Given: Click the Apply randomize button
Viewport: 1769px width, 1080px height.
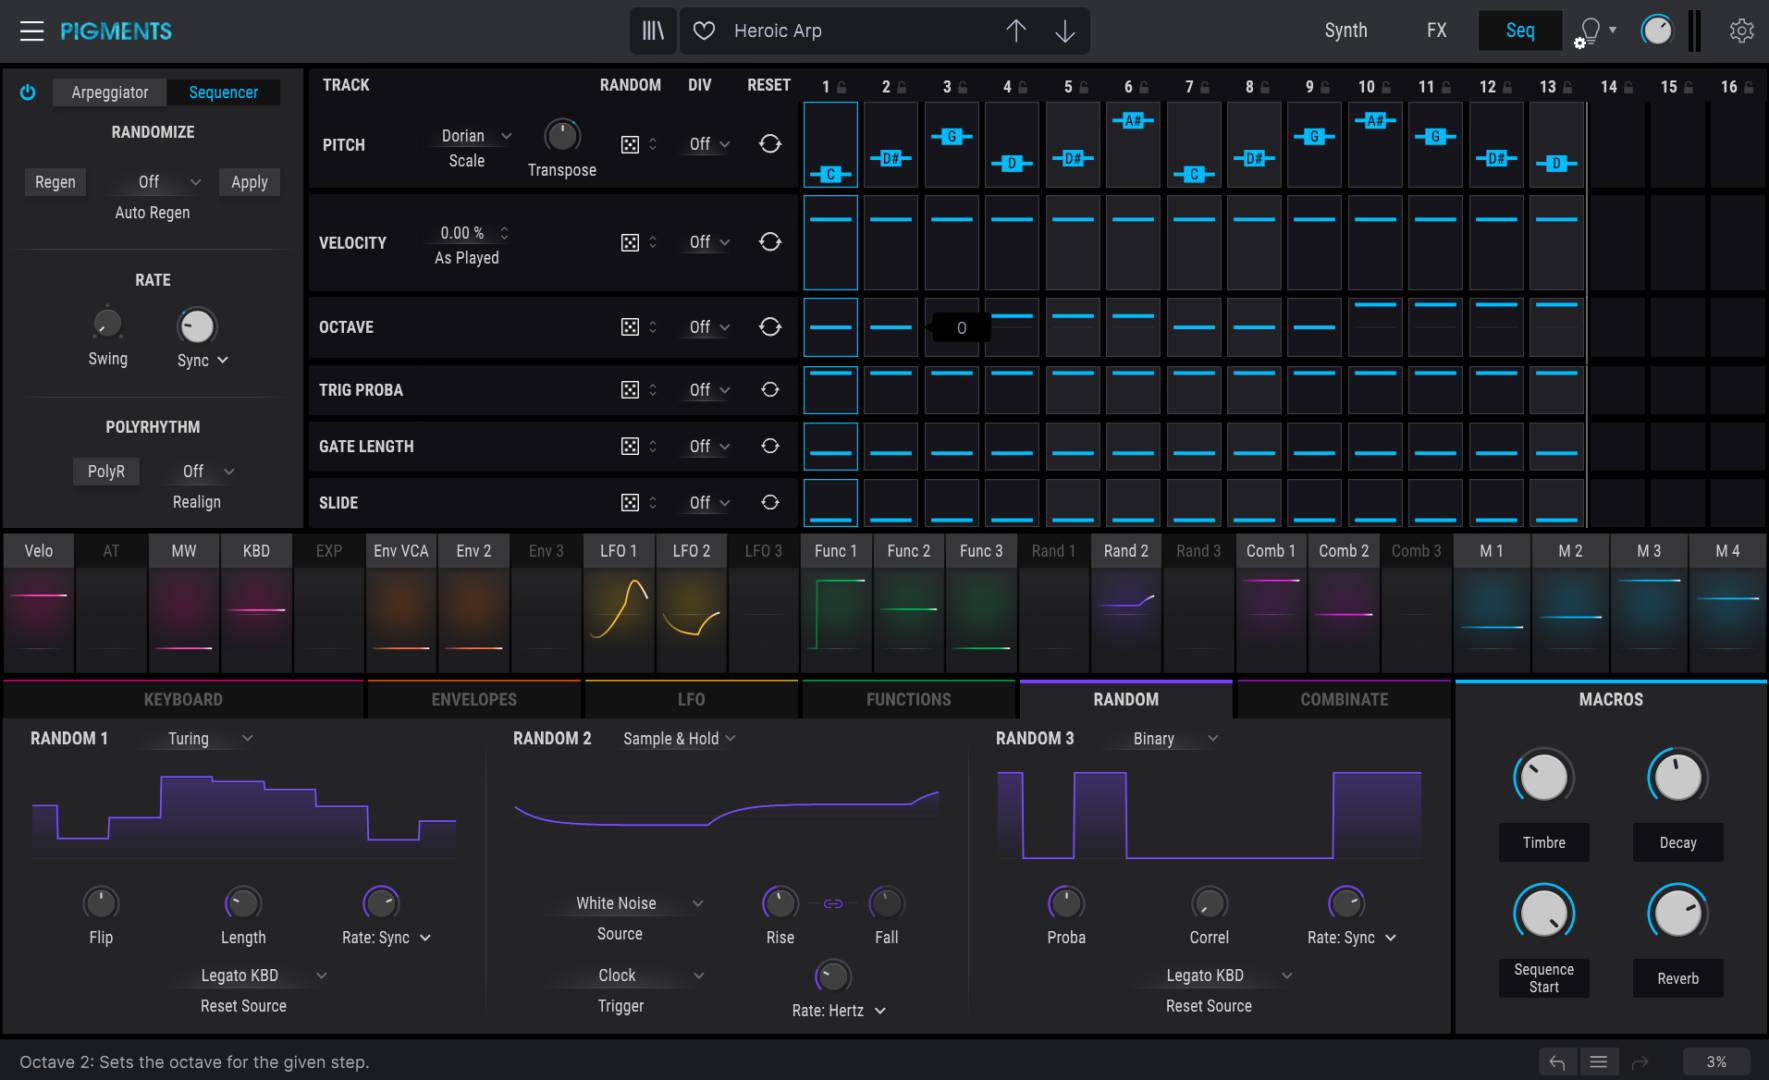Looking at the screenshot, I should (x=249, y=182).
